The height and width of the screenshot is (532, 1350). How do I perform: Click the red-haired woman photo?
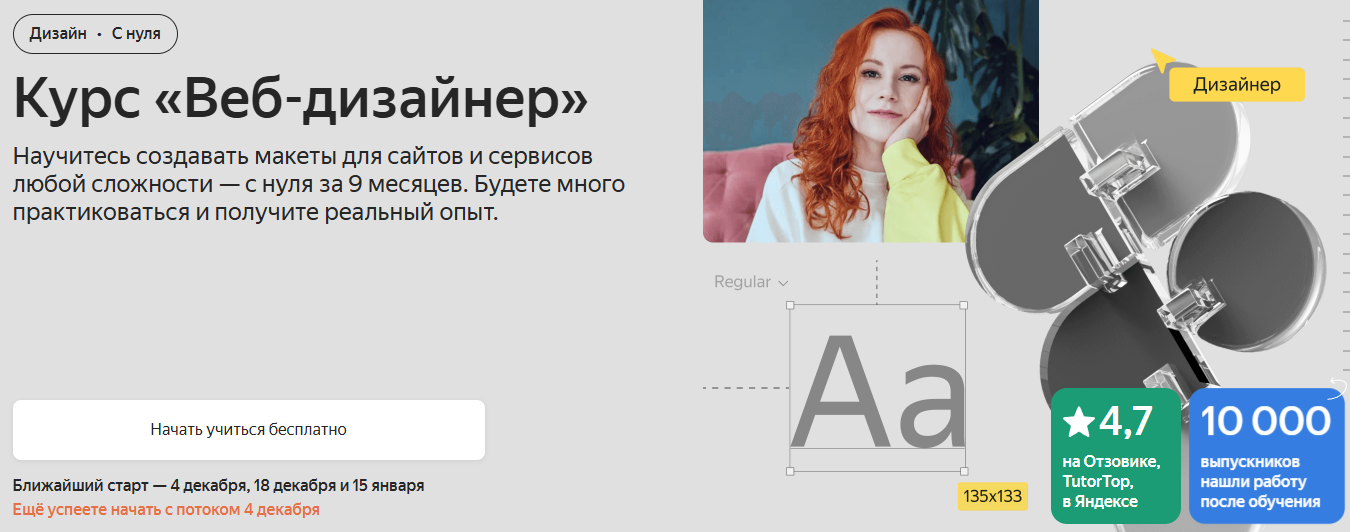click(x=870, y=121)
